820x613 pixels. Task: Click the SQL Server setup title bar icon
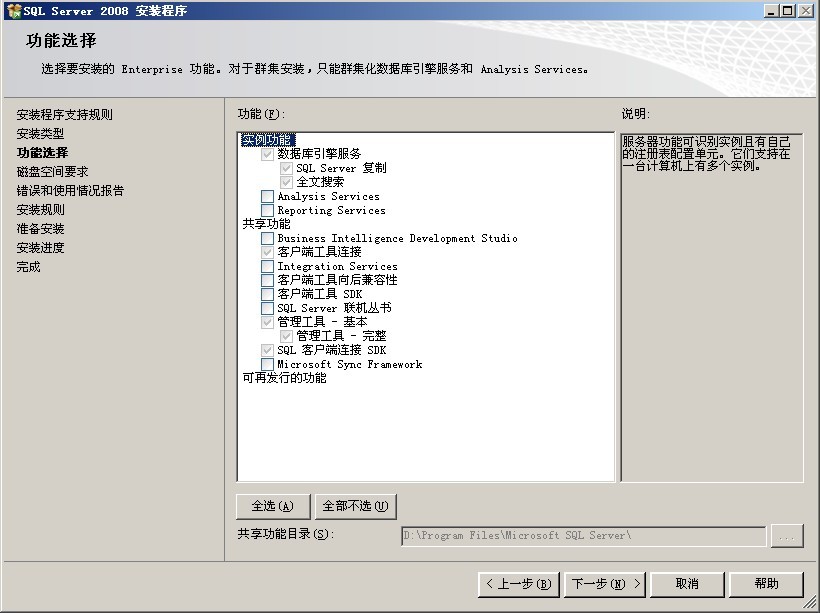coord(14,10)
